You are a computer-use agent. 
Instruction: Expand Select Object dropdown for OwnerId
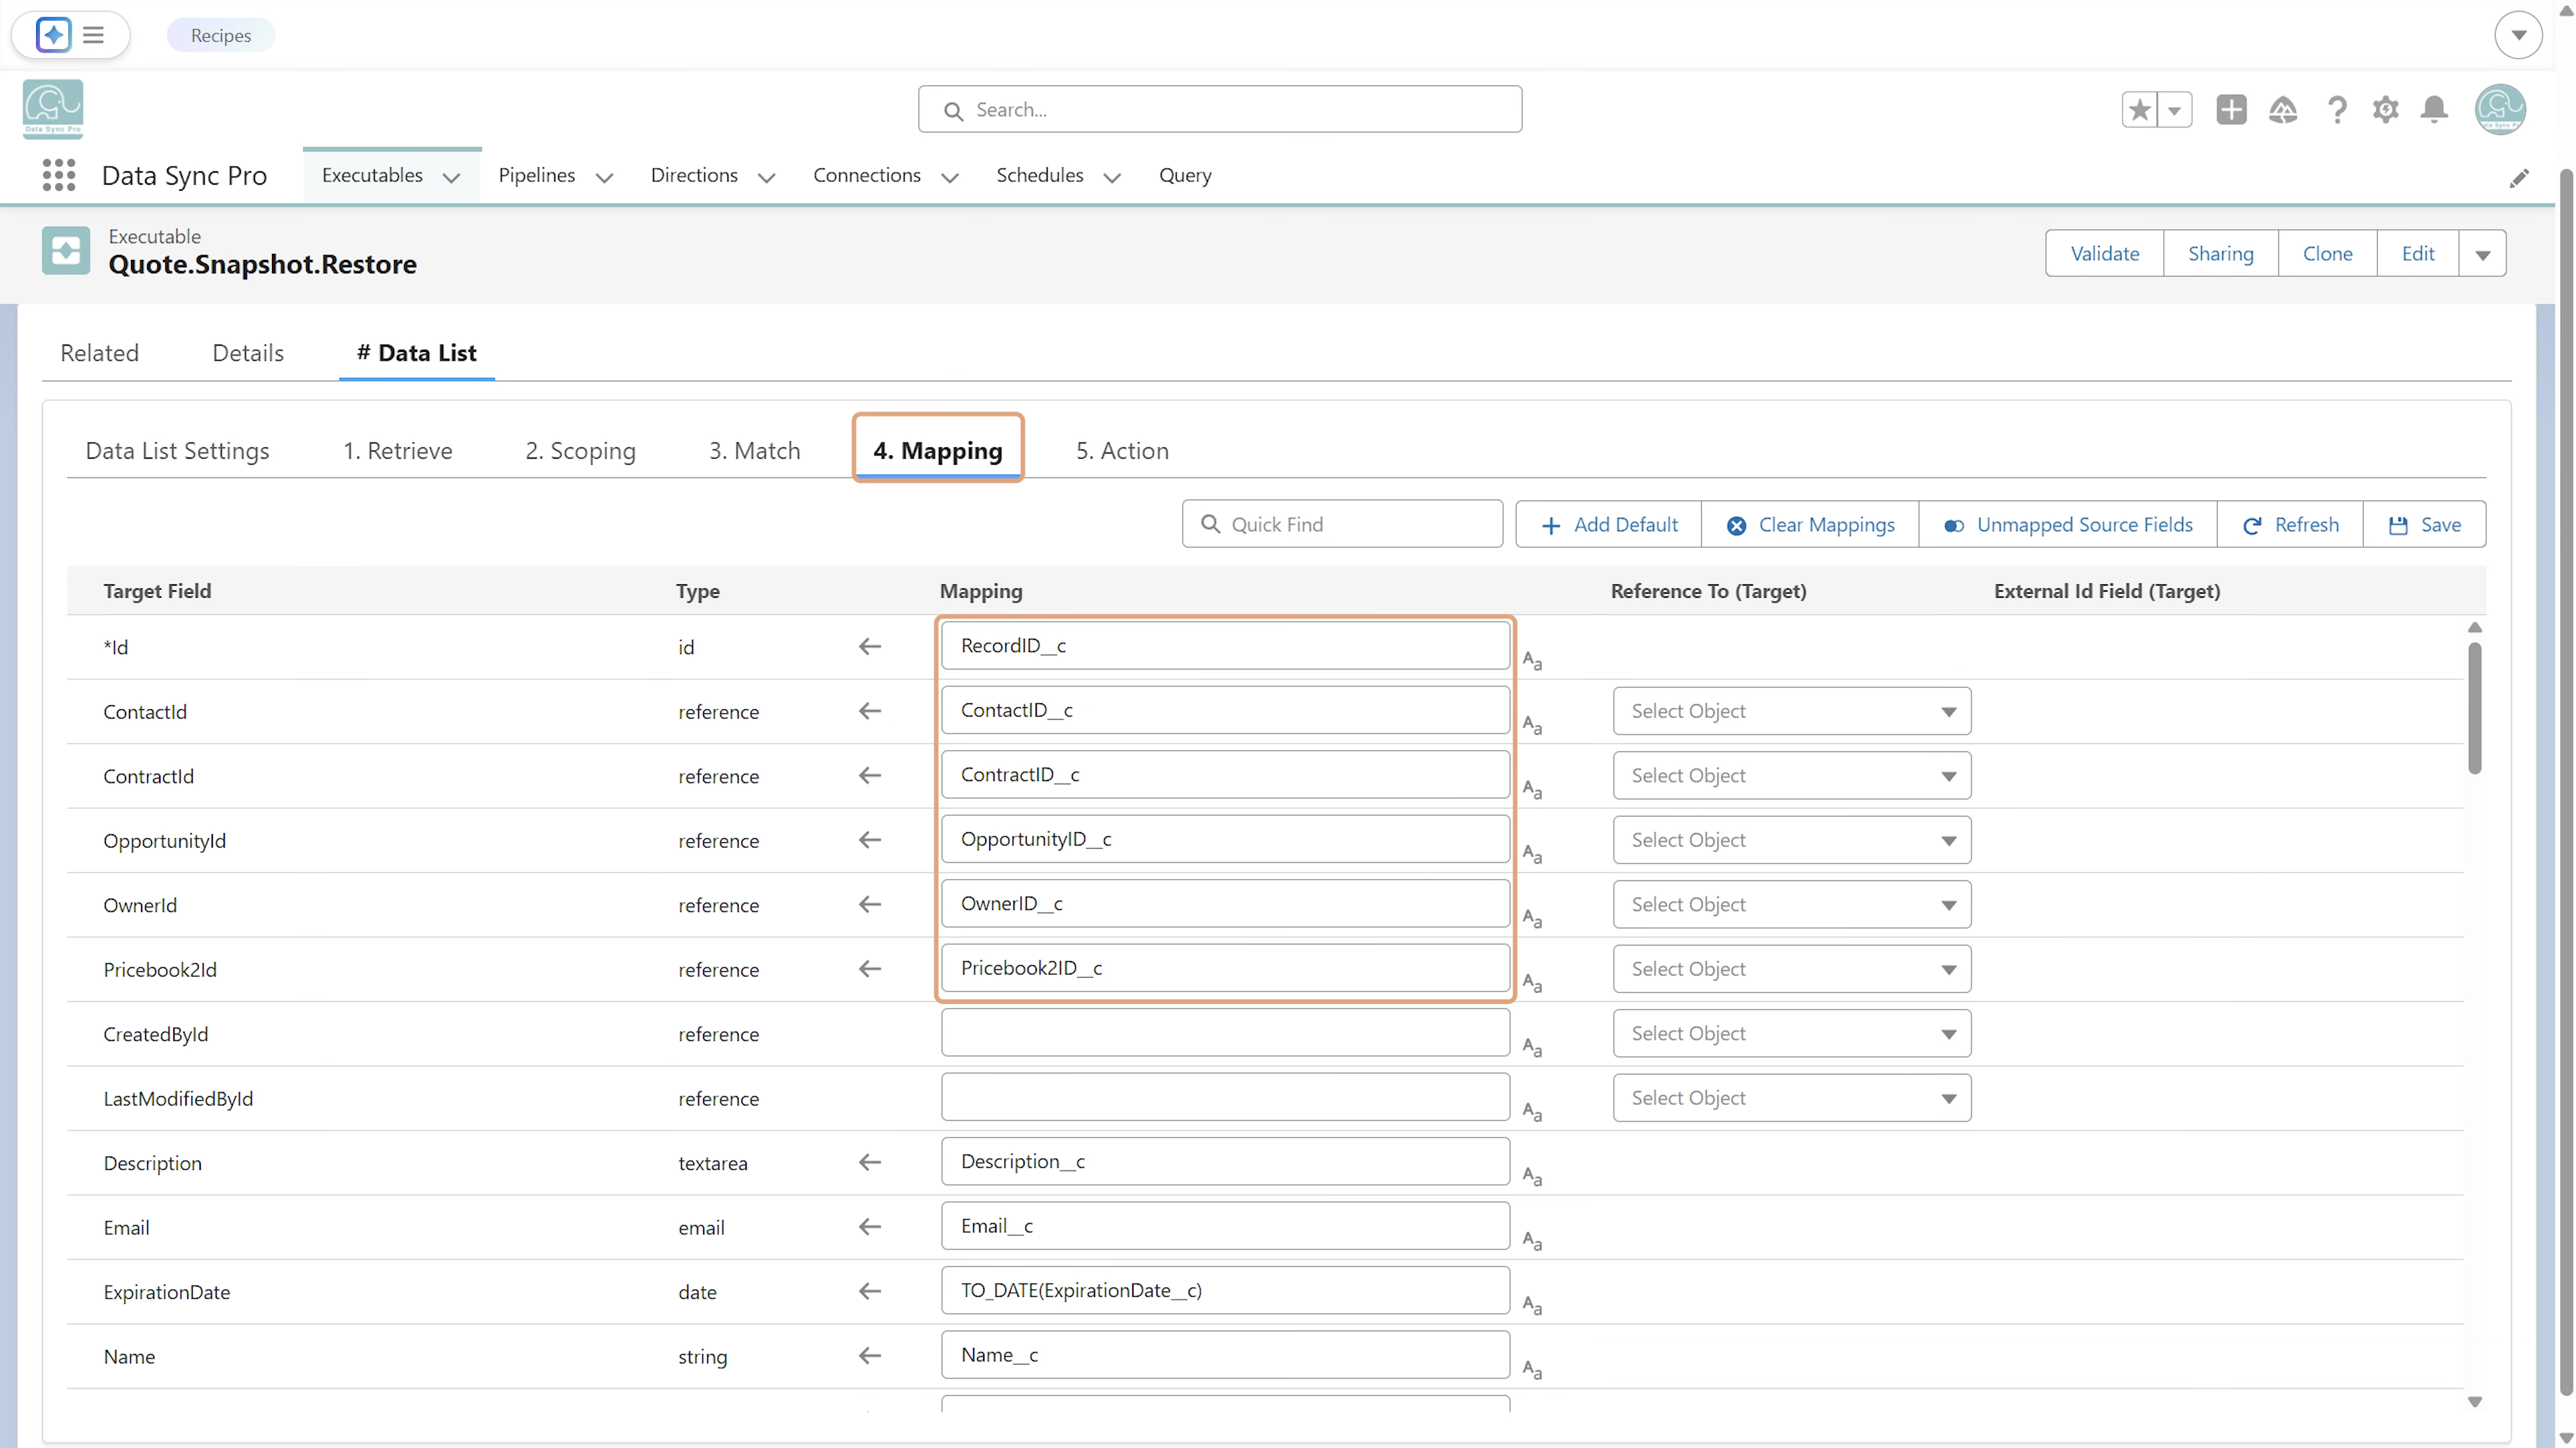[x=1791, y=904]
